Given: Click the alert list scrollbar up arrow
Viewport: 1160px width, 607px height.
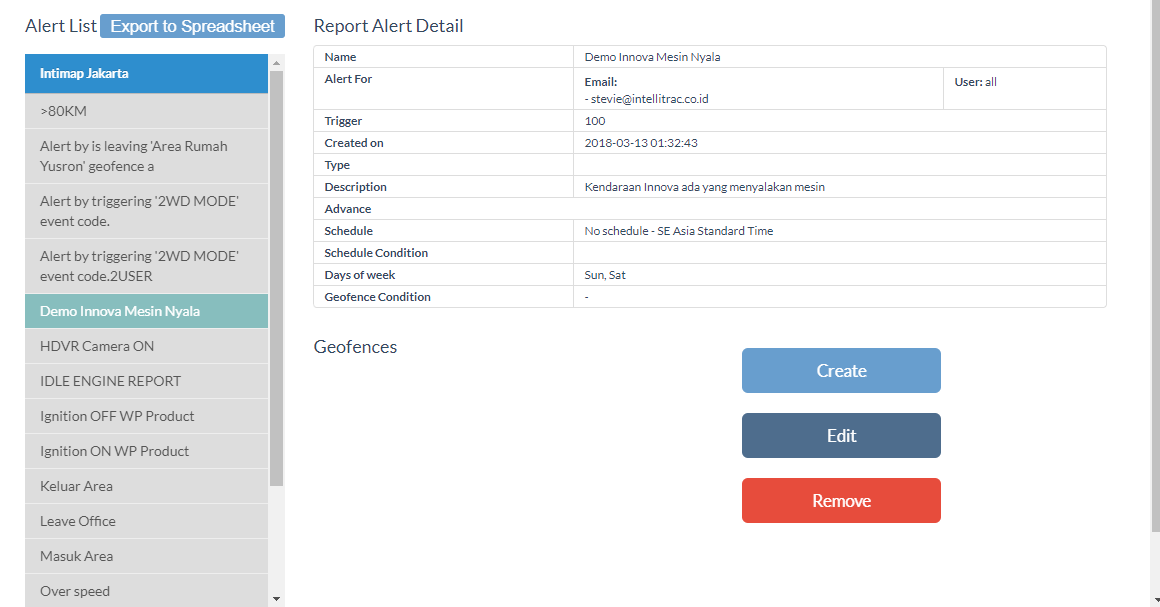Looking at the screenshot, I should [276, 62].
